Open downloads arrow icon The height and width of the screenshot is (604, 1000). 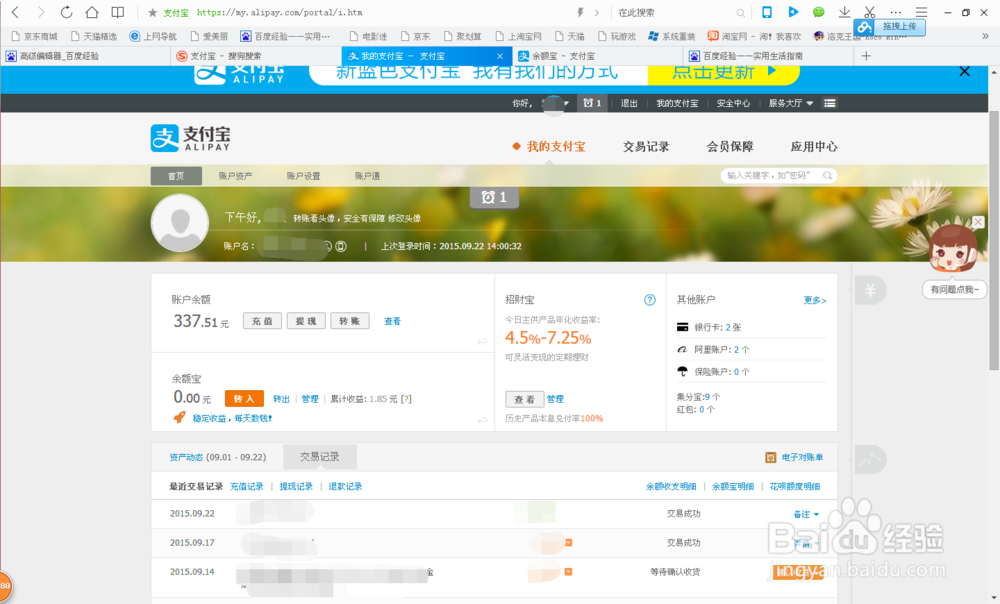pos(844,12)
